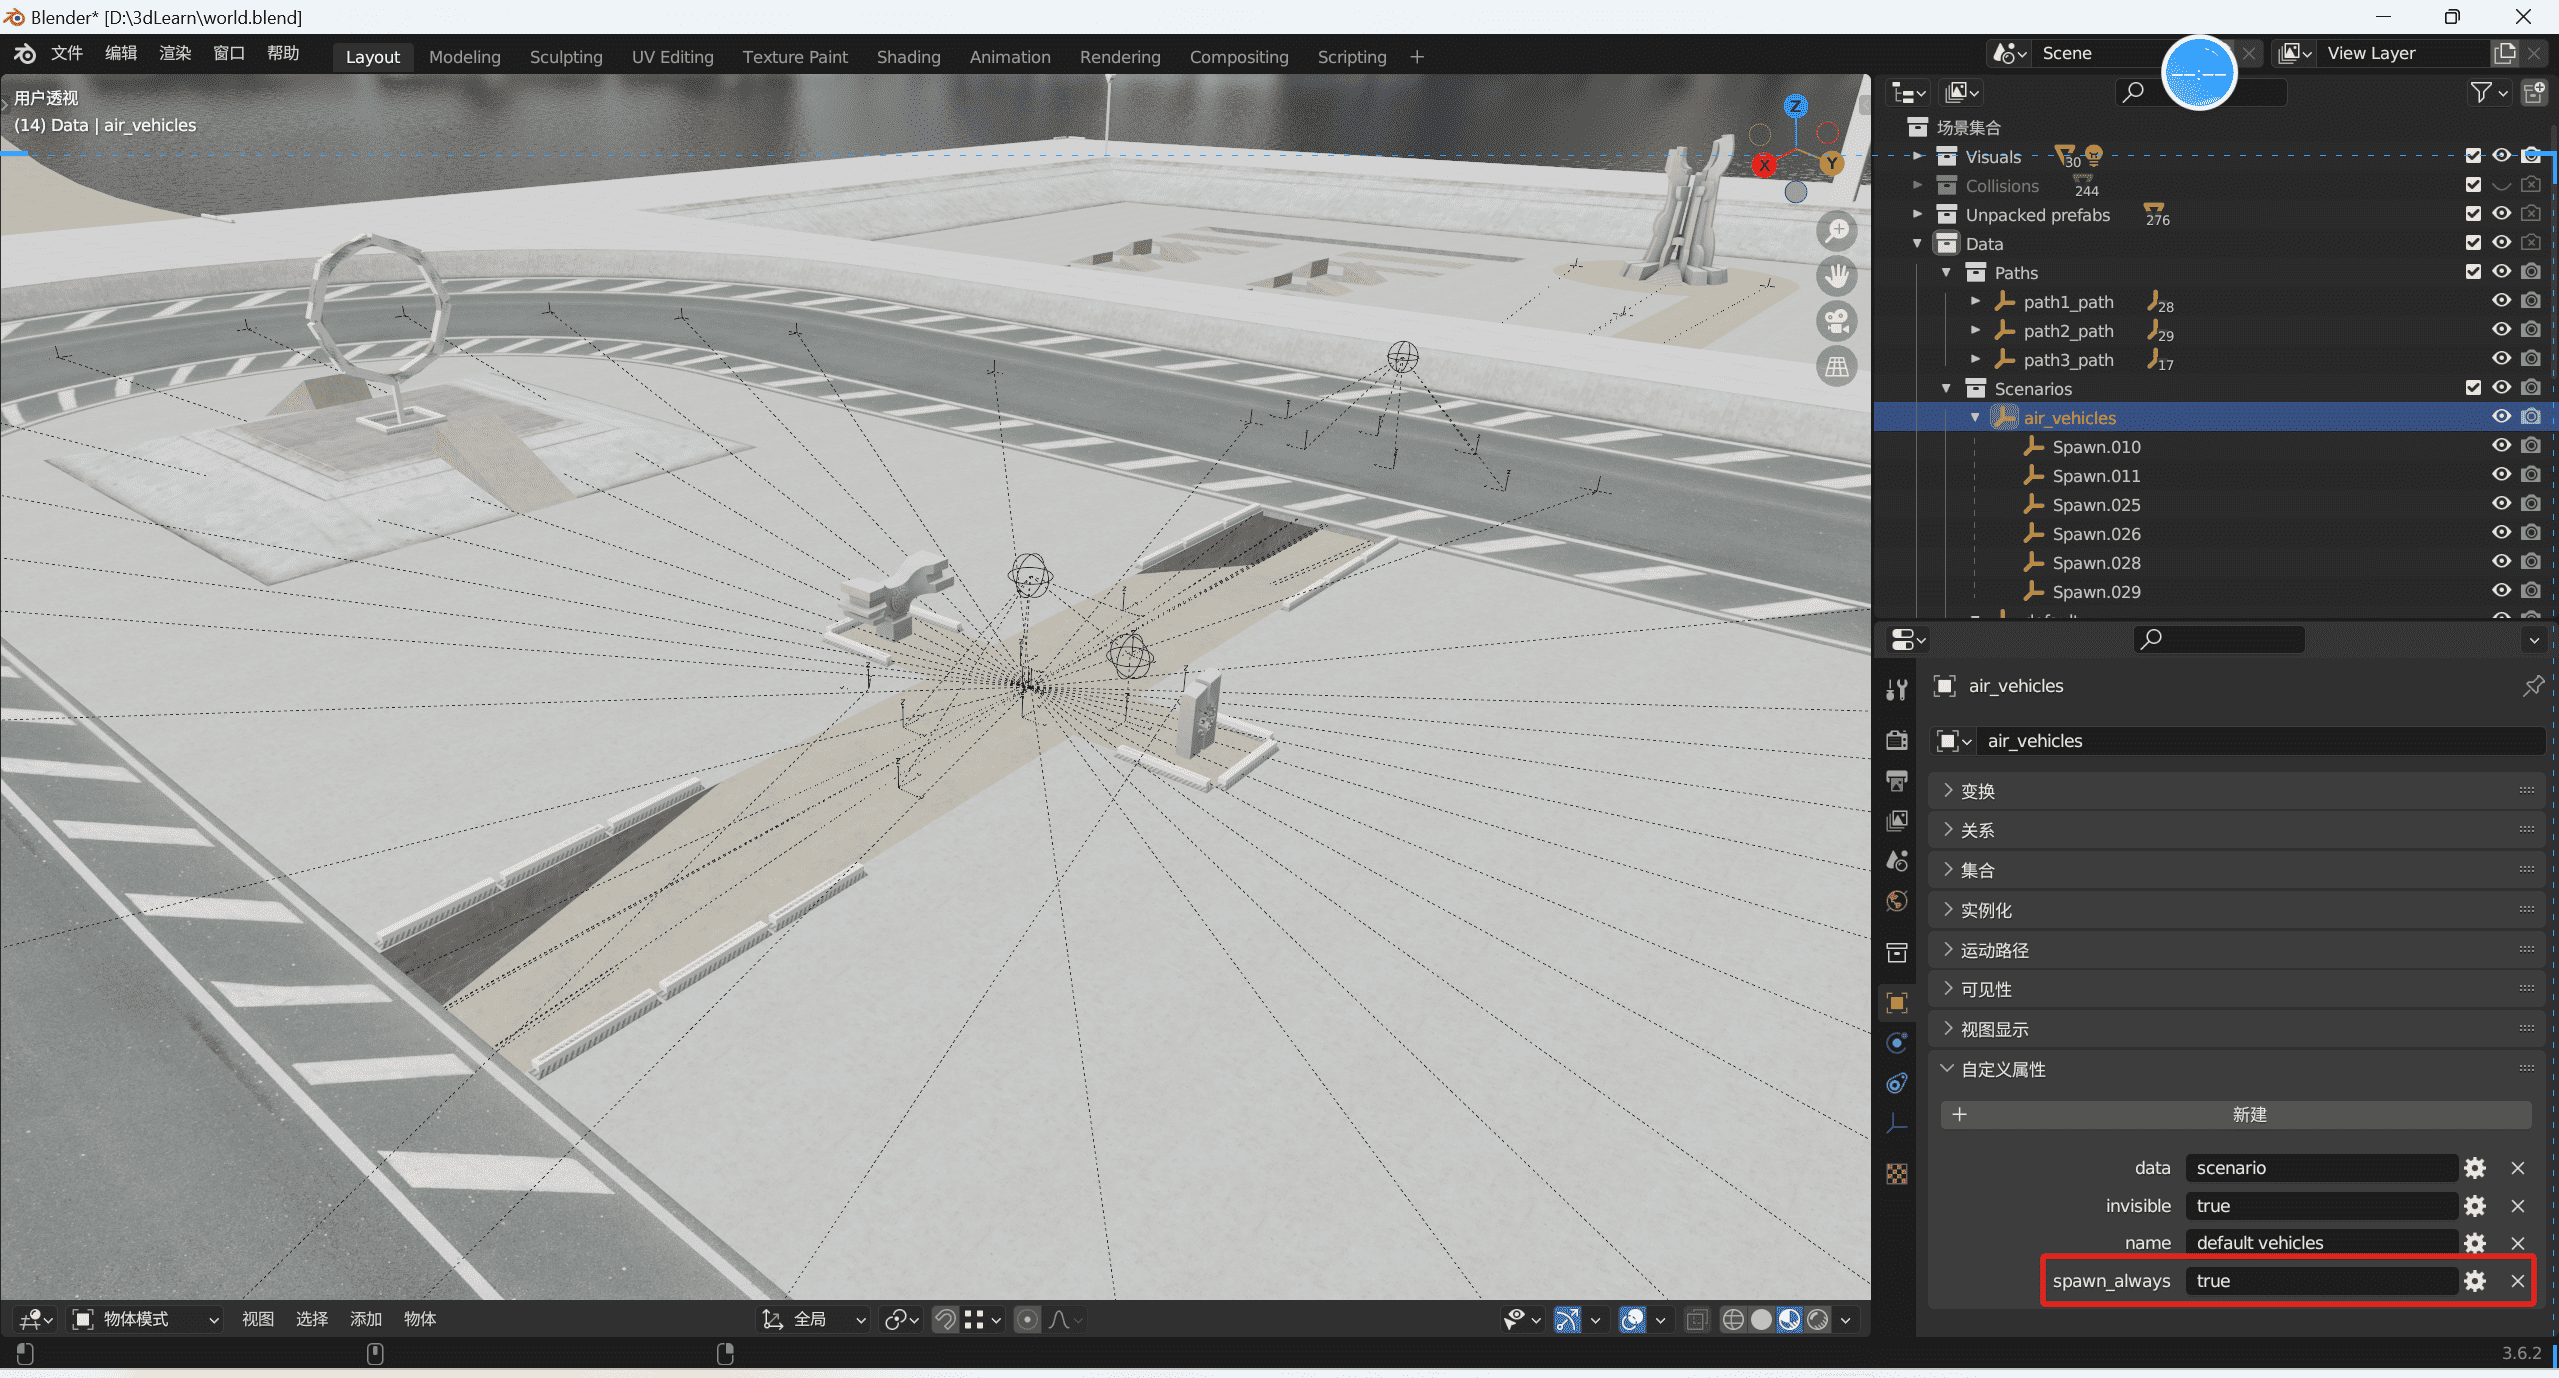Open the Scene properties tab
The height and width of the screenshot is (1378, 2559).
1896,861
